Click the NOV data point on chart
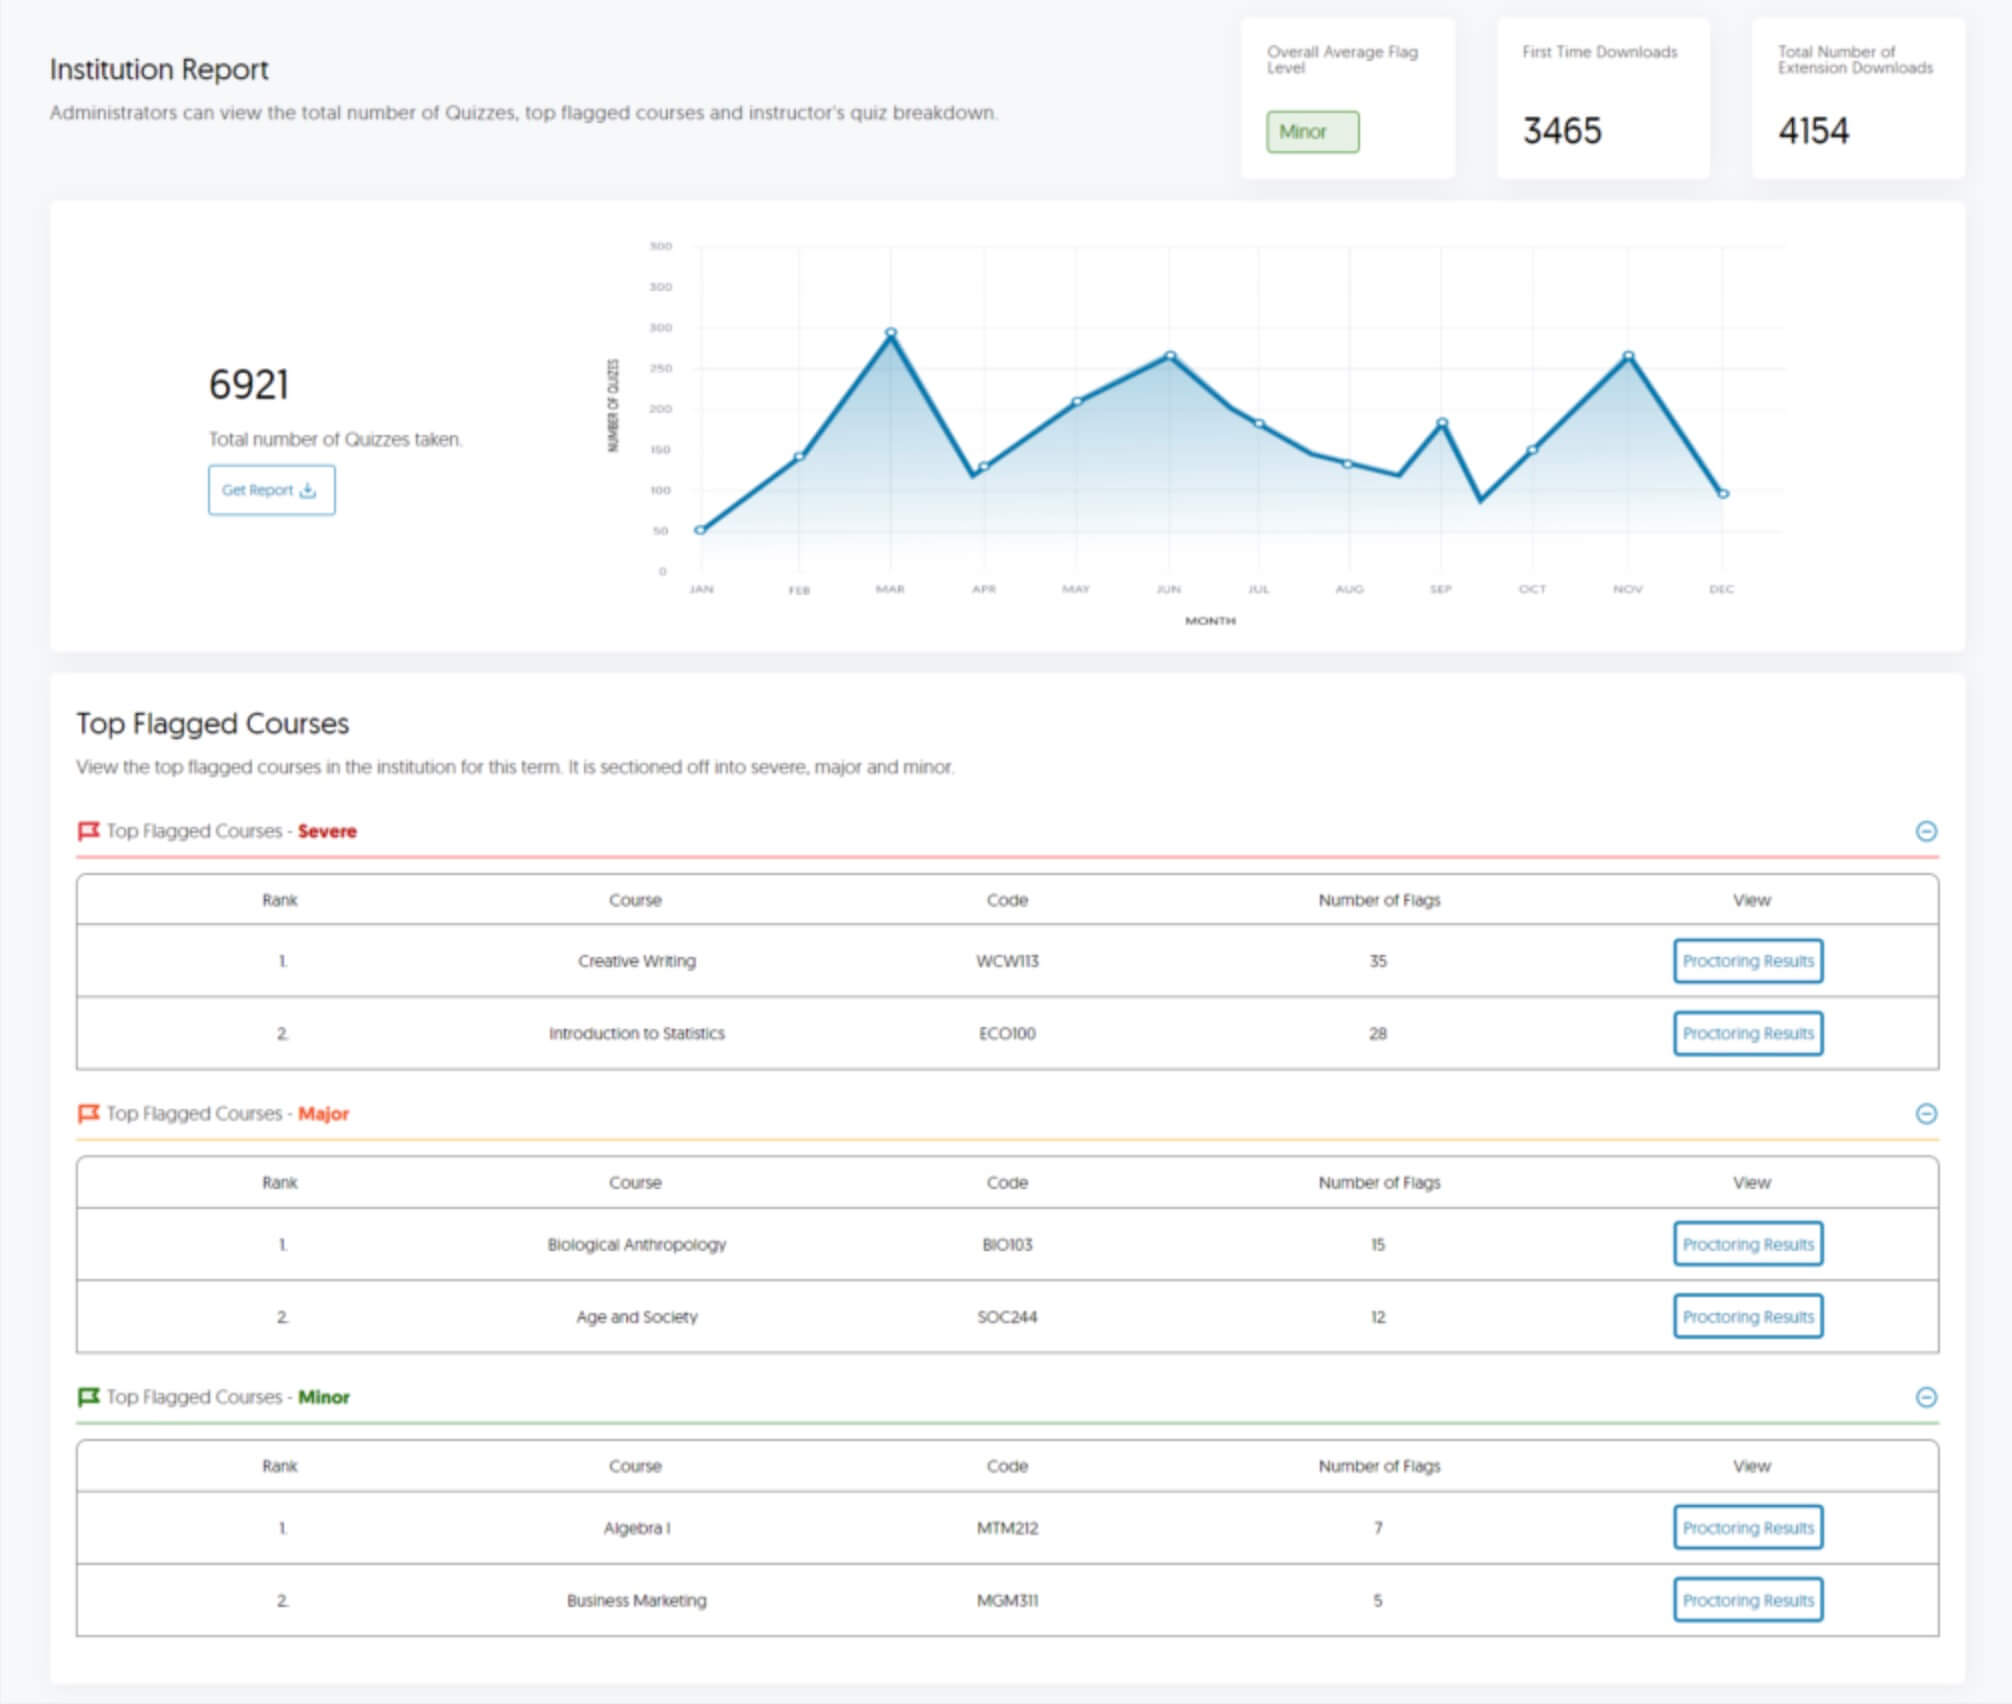Viewport: 2012px width, 1704px height. (1628, 356)
